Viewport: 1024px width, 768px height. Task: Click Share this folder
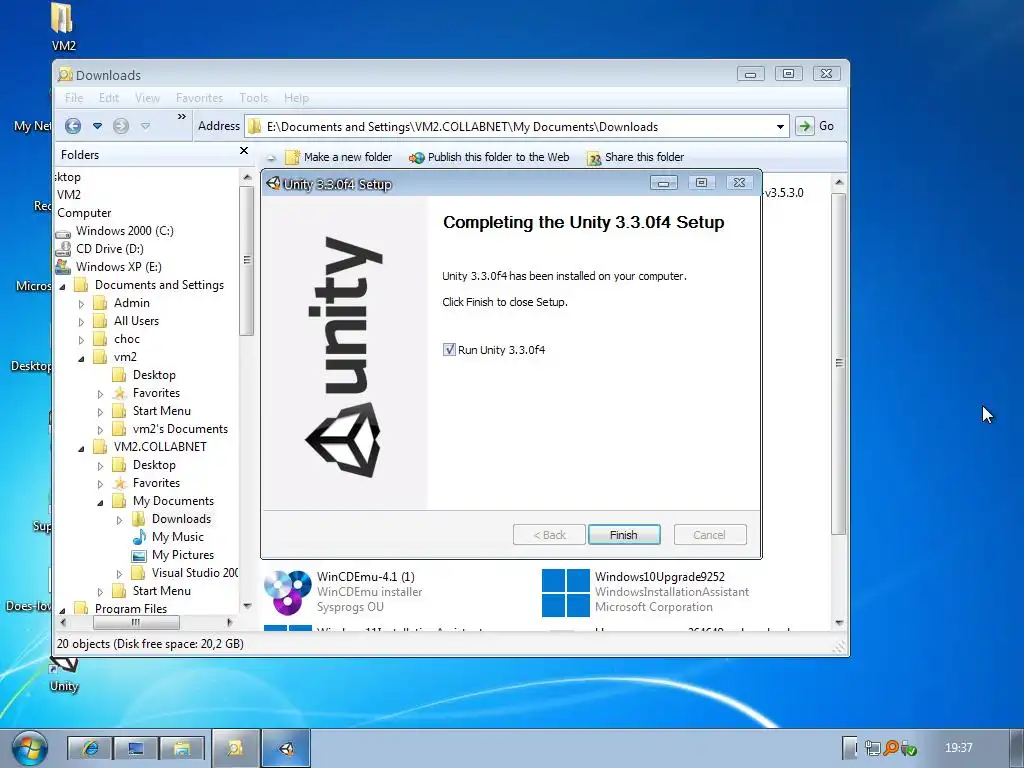point(635,157)
